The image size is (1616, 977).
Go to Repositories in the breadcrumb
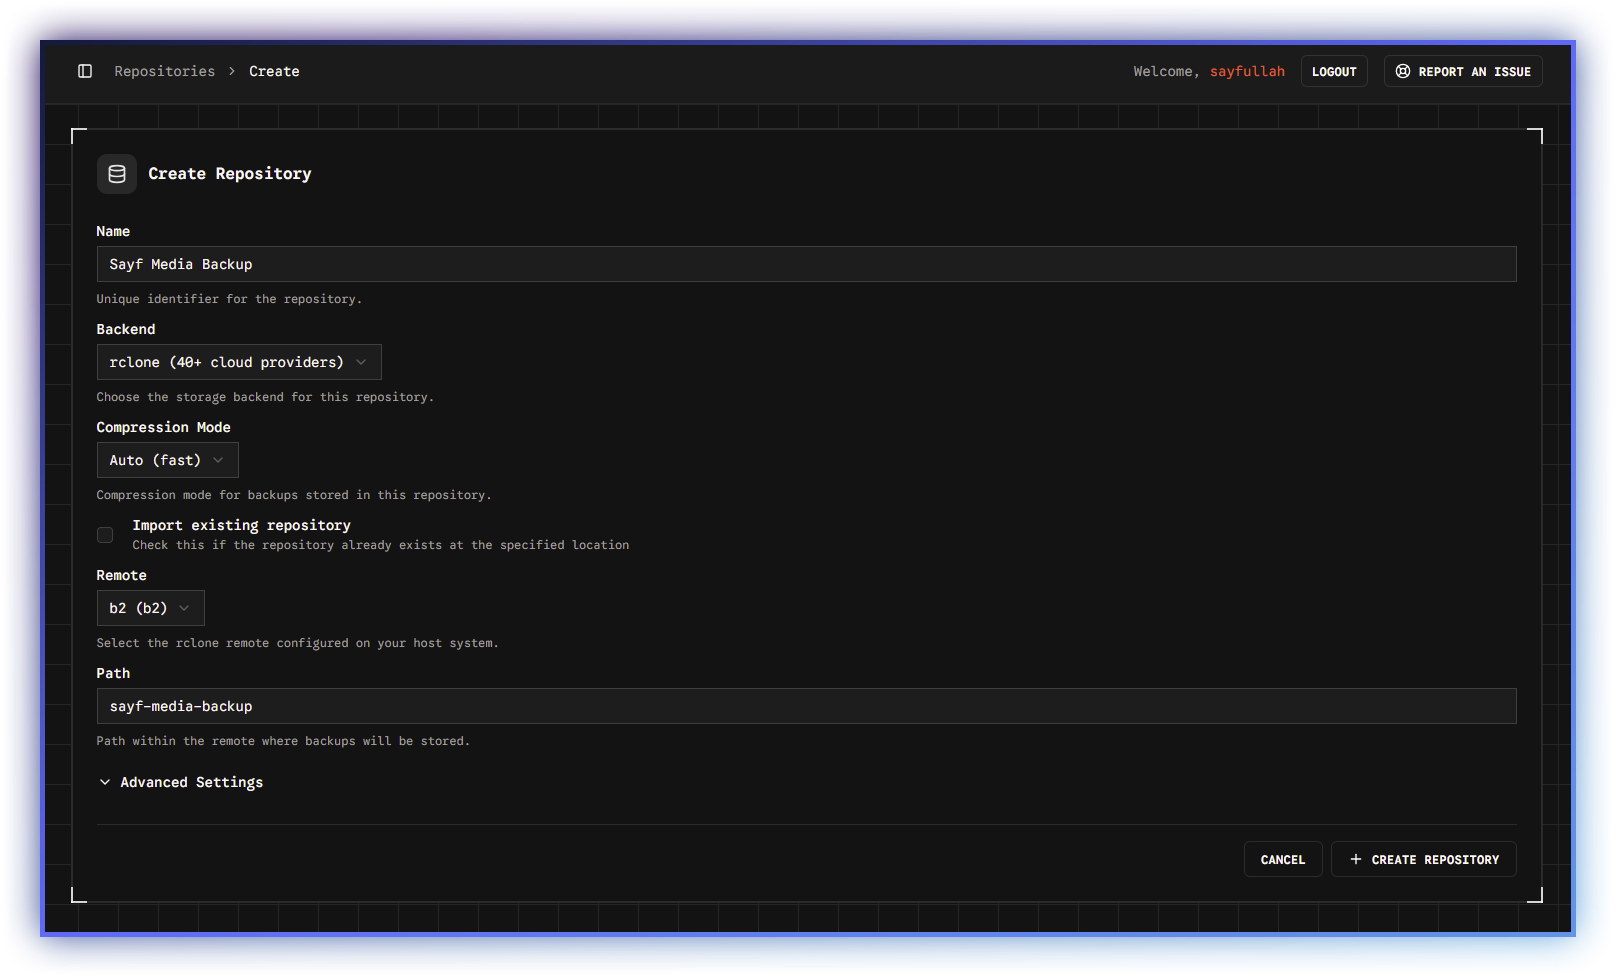(164, 71)
